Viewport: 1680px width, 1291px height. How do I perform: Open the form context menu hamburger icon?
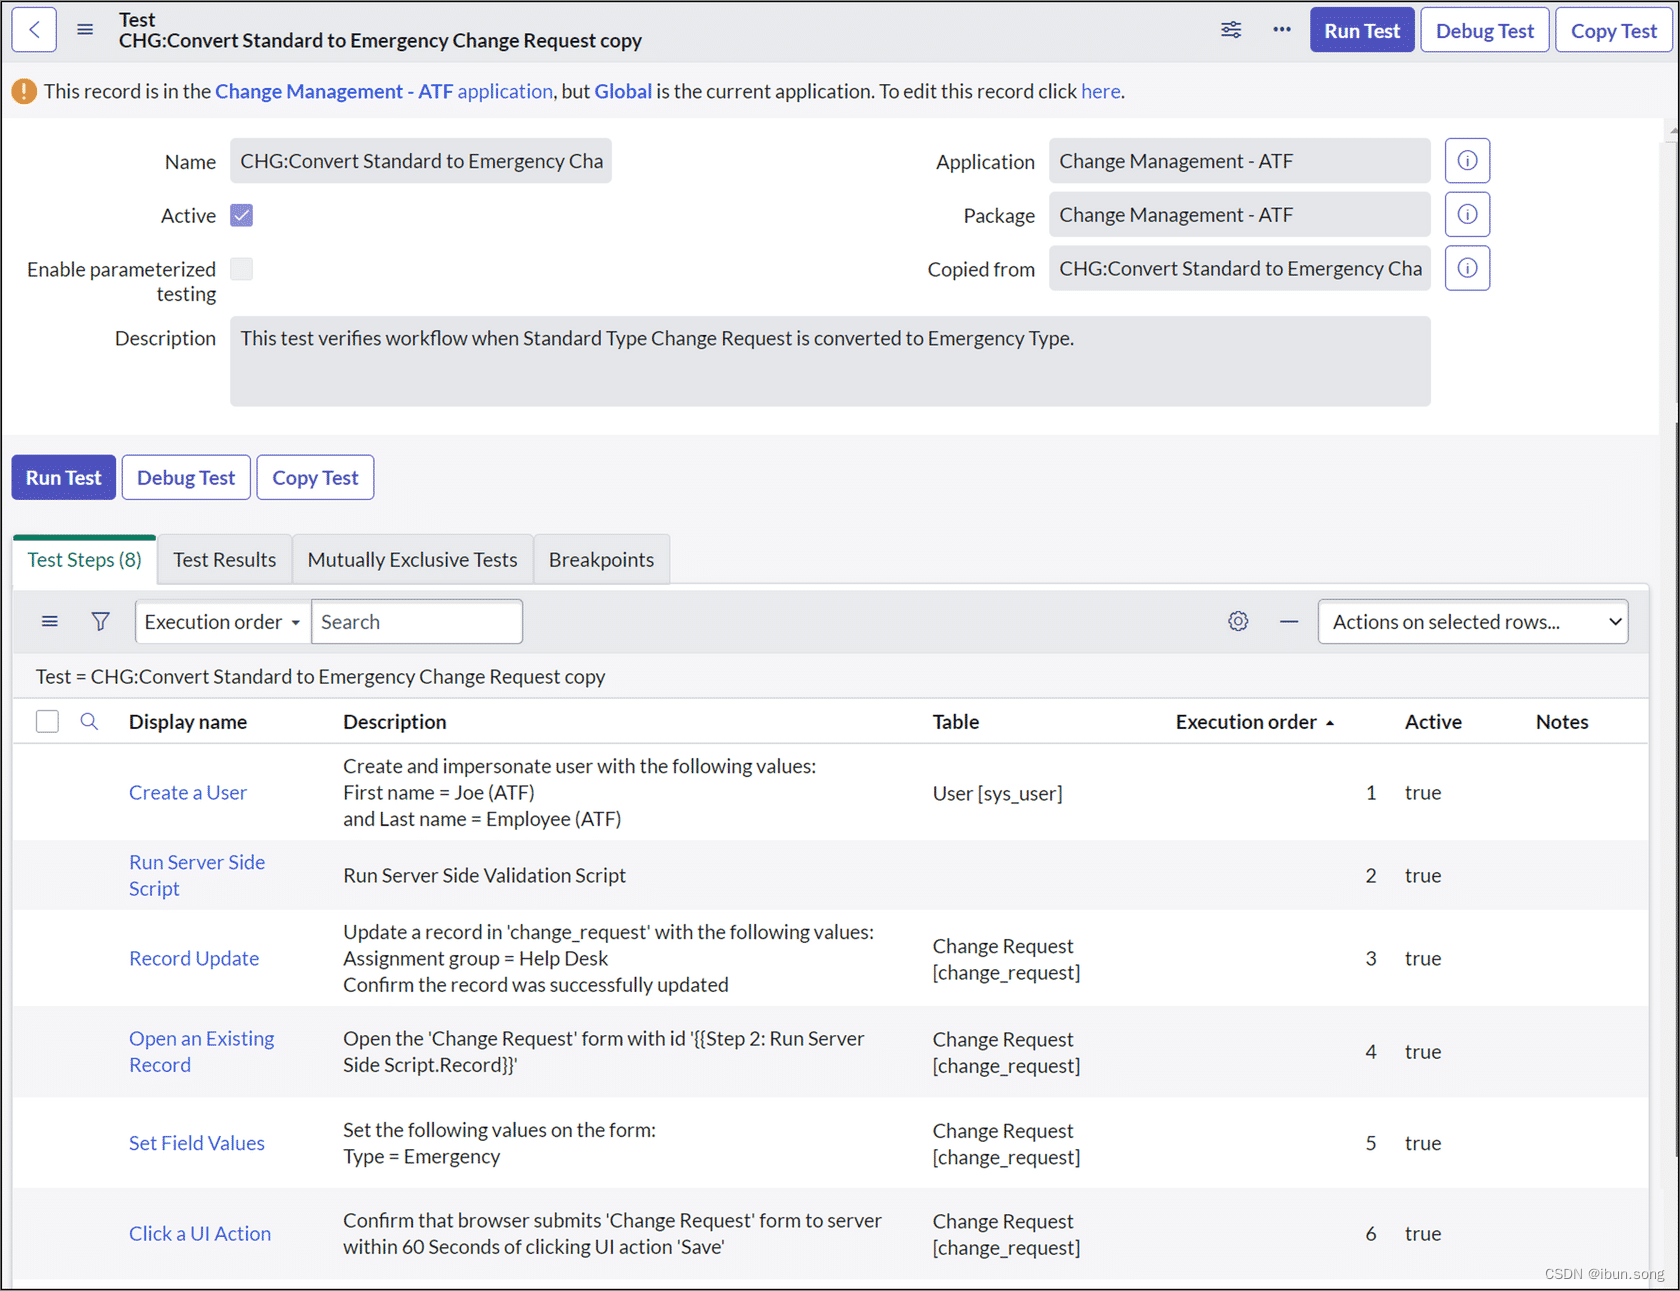(85, 30)
